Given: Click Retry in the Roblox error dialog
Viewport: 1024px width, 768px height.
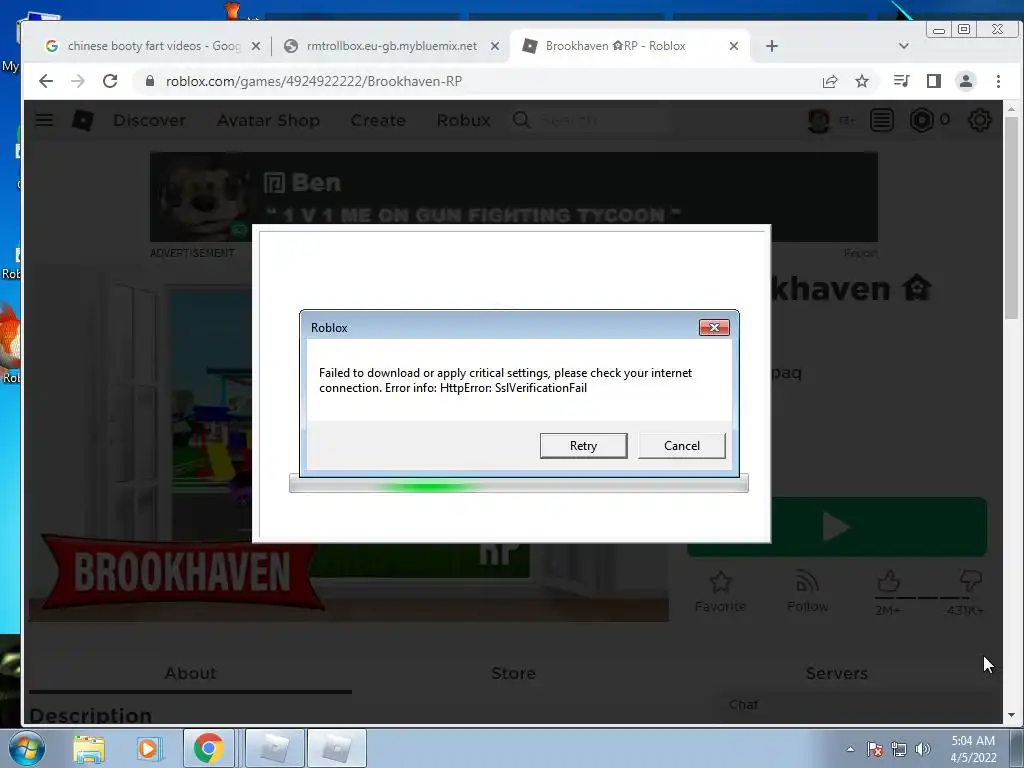Looking at the screenshot, I should click(583, 445).
